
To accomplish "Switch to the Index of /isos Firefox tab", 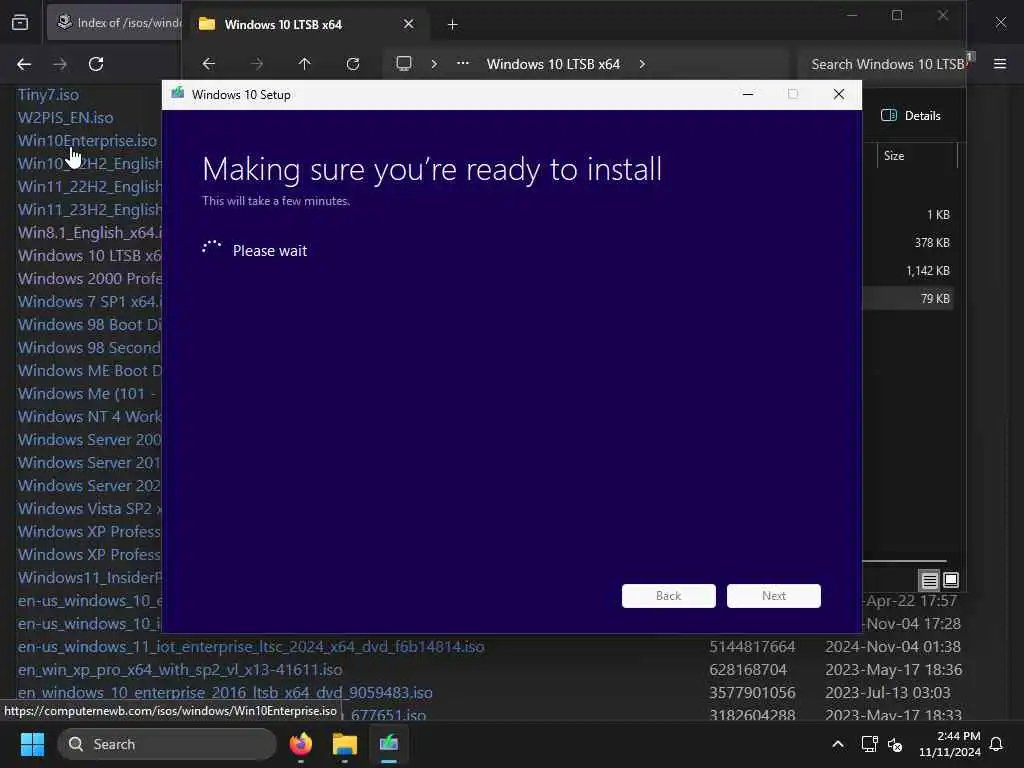I will pyautogui.click(x=115, y=23).
